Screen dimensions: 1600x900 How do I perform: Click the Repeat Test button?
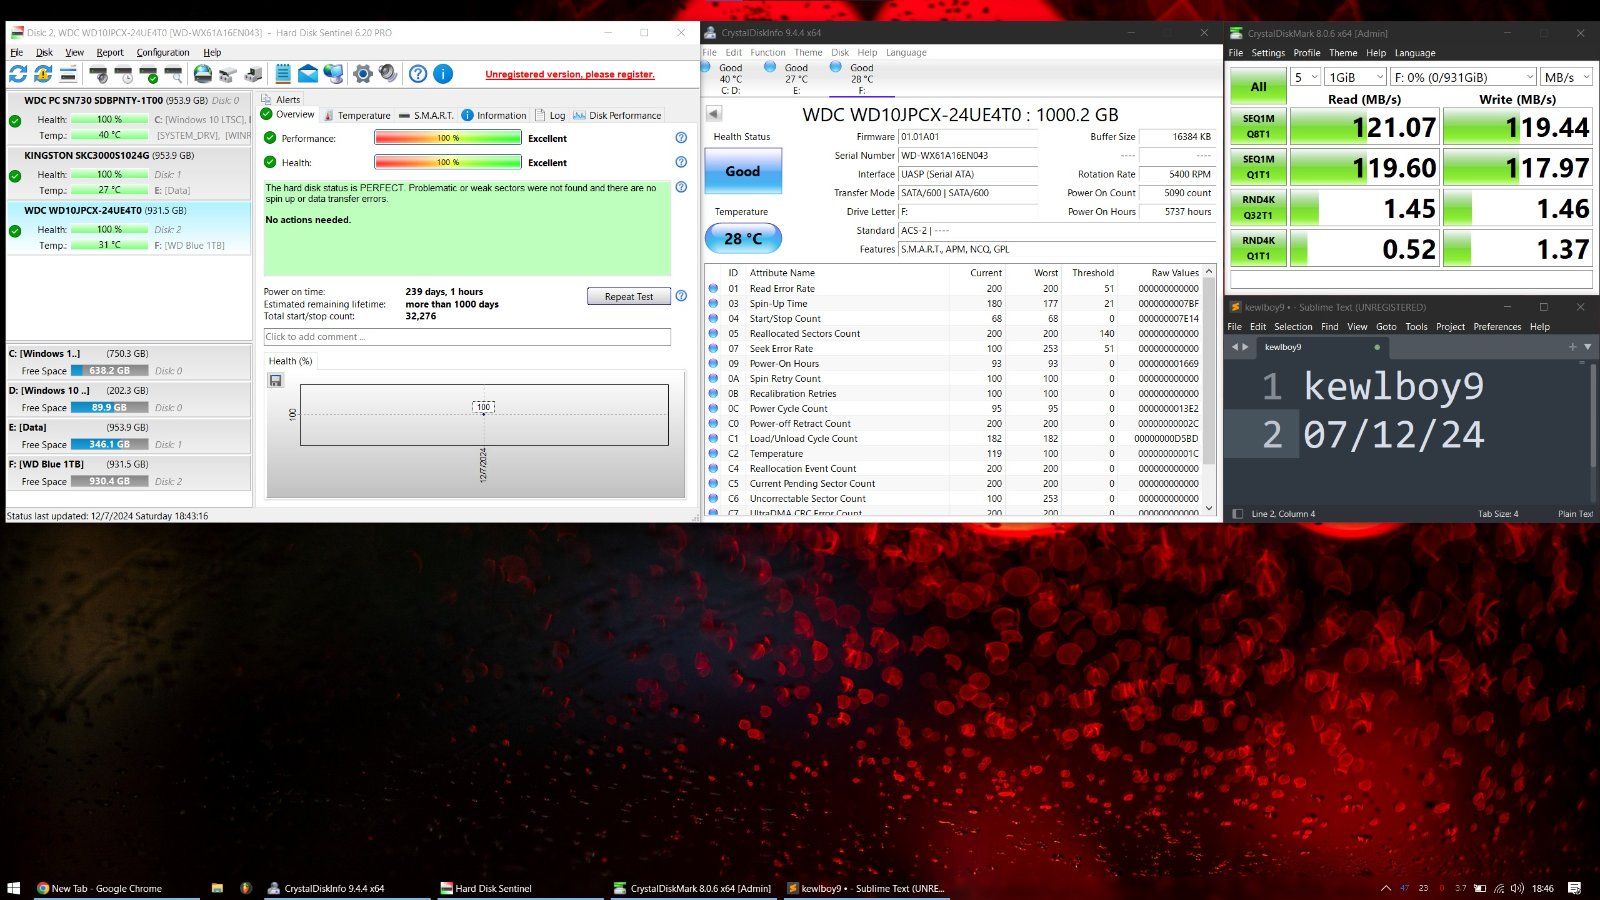628,296
